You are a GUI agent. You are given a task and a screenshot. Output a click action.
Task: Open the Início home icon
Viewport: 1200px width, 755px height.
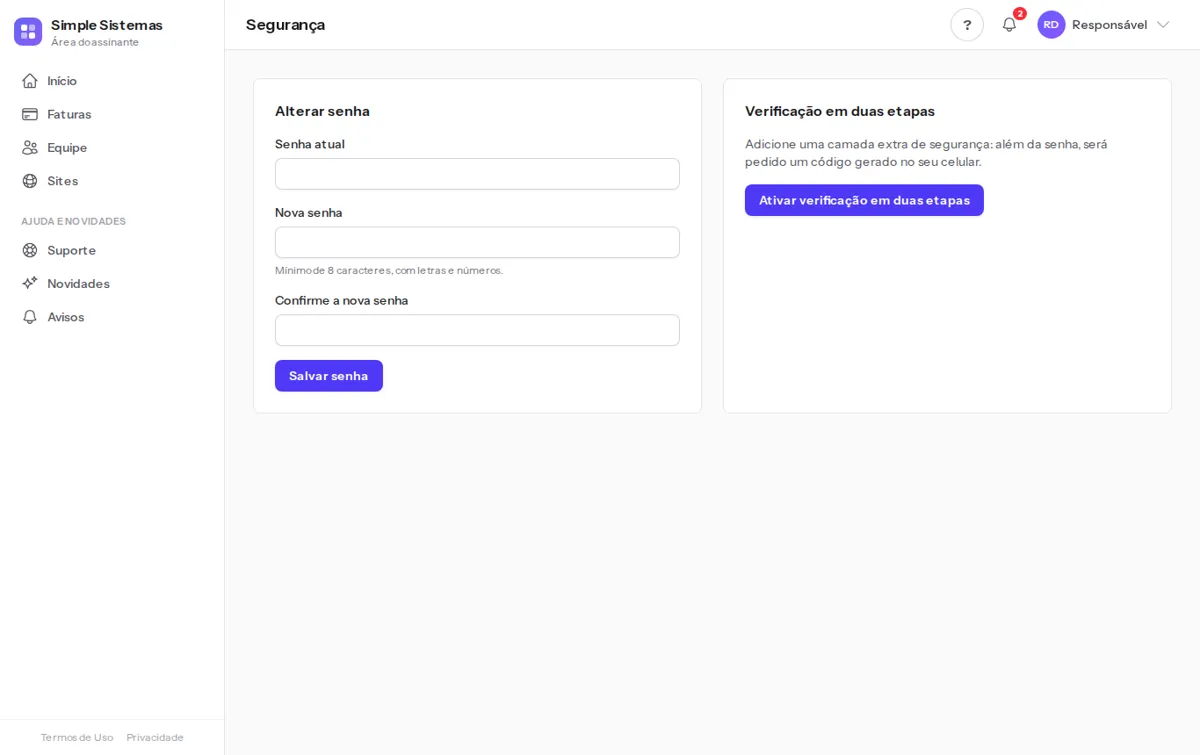click(30, 81)
